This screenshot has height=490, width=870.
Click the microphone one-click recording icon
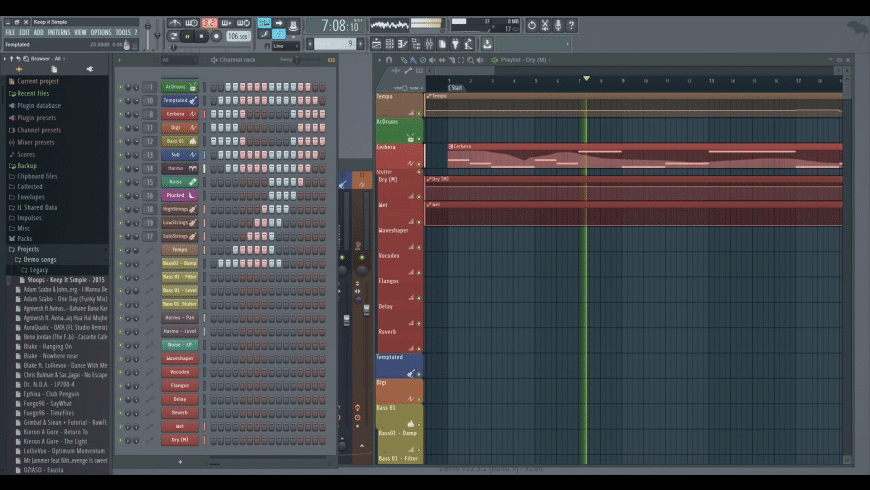(x=558, y=25)
